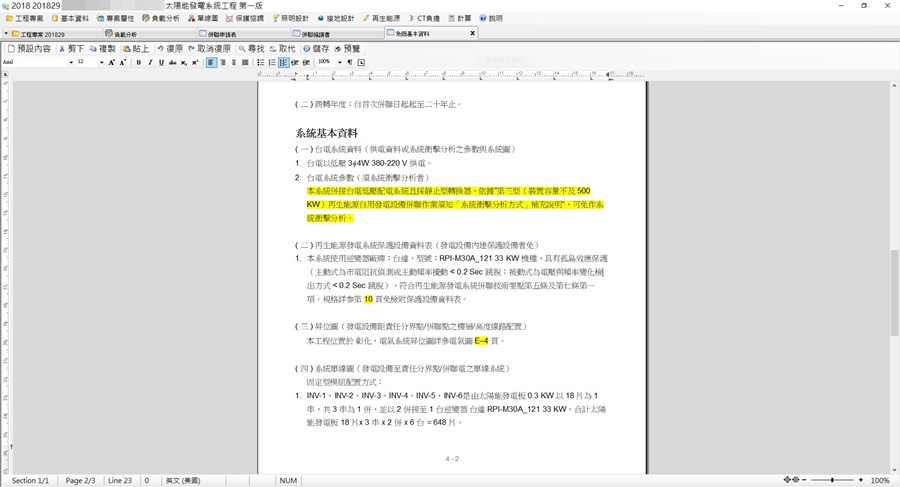Click 複製 (copy) toolbar button
Viewport: 900px width, 487px height.
pyautogui.click(x=103, y=49)
